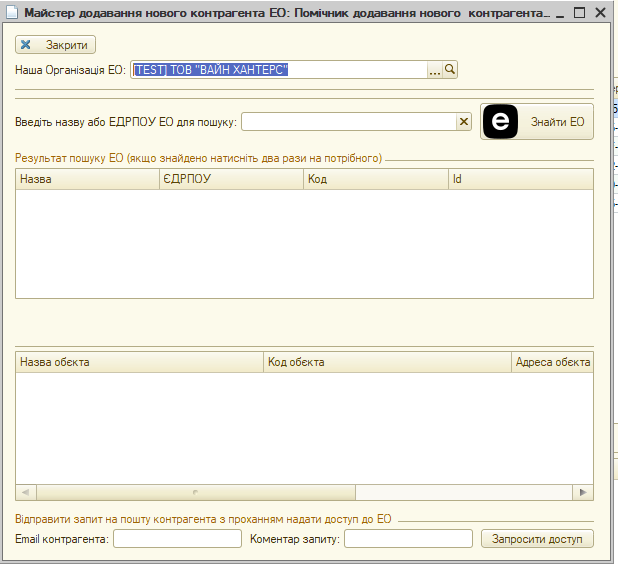The width and height of the screenshot is (618, 564).
Task: Click the right scroll arrow of objects table
Action: [583, 492]
